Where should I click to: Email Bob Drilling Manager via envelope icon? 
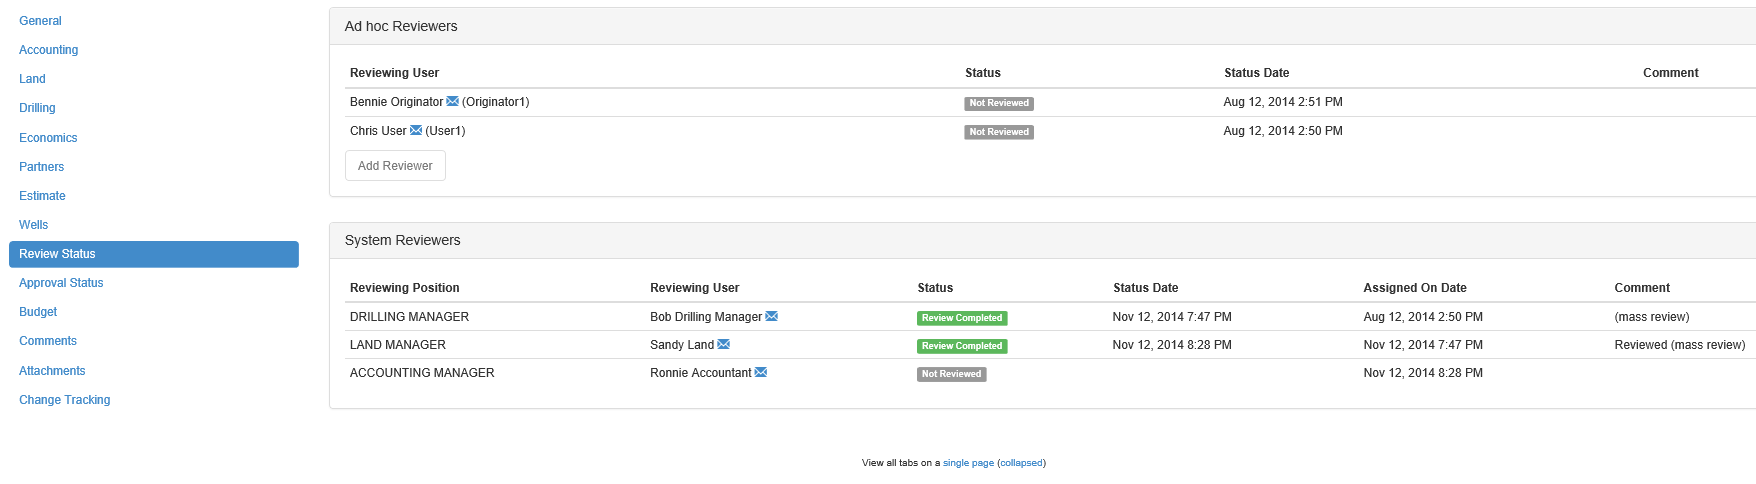click(x=771, y=316)
